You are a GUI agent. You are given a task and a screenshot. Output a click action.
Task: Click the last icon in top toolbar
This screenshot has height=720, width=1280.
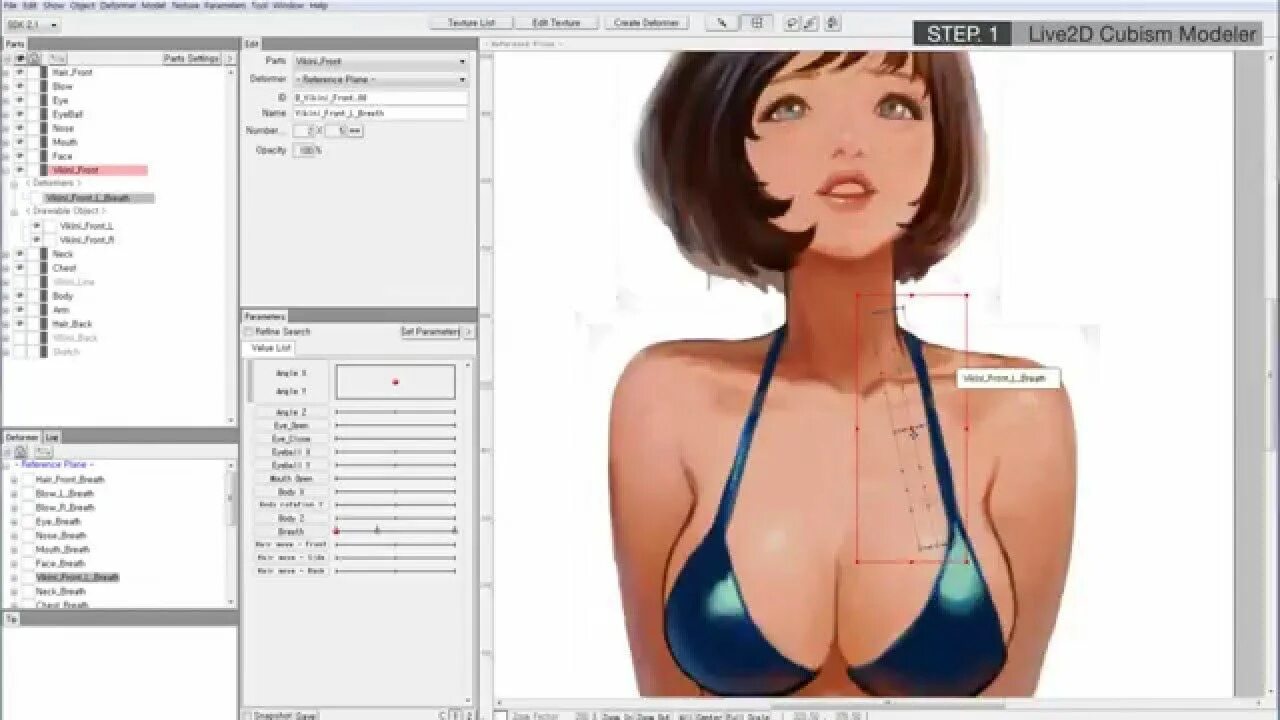coord(832,22)
